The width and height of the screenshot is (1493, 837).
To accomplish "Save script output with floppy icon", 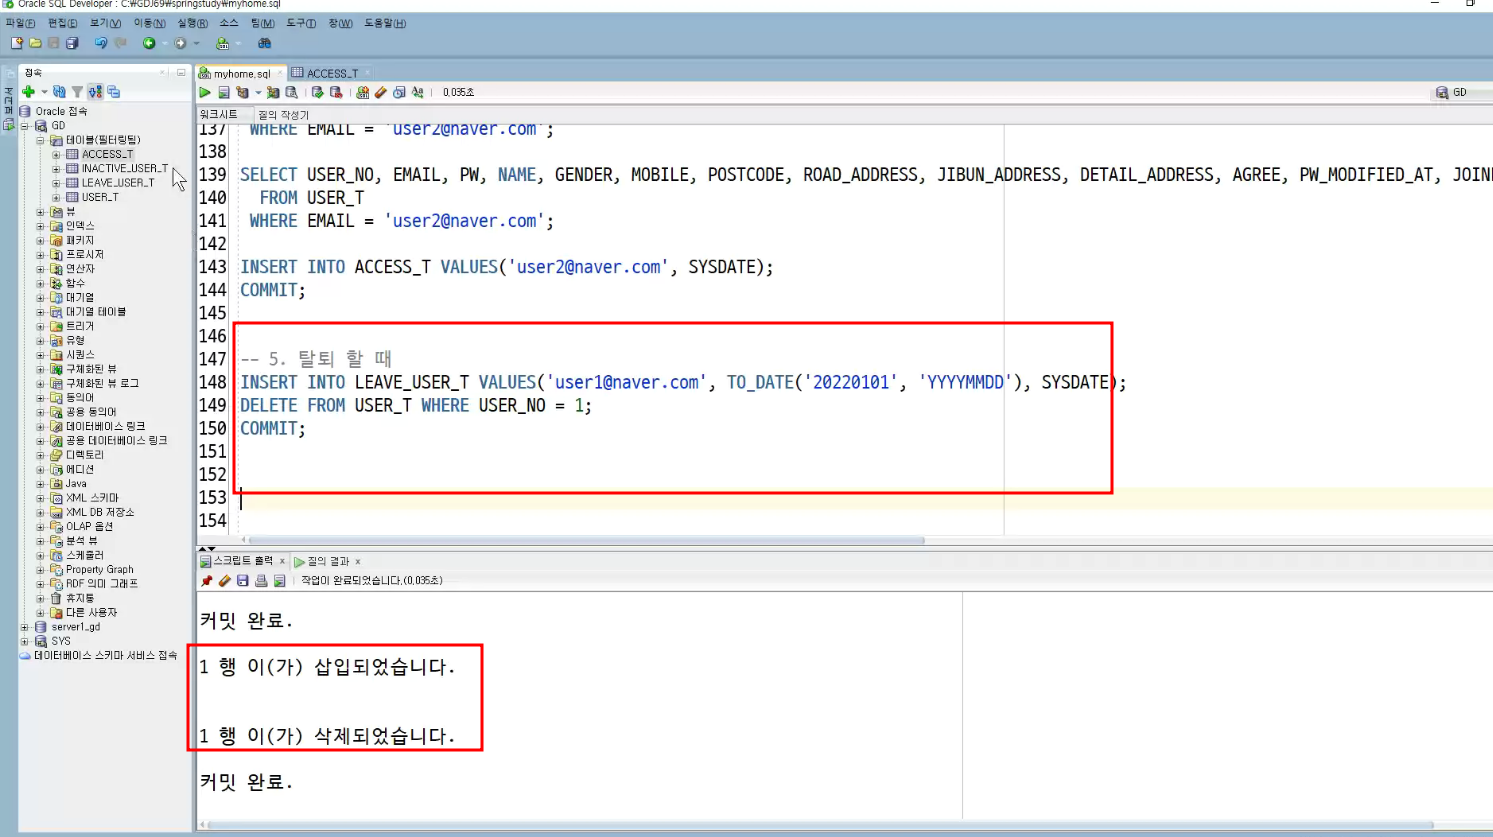I will tap(243, 580).
